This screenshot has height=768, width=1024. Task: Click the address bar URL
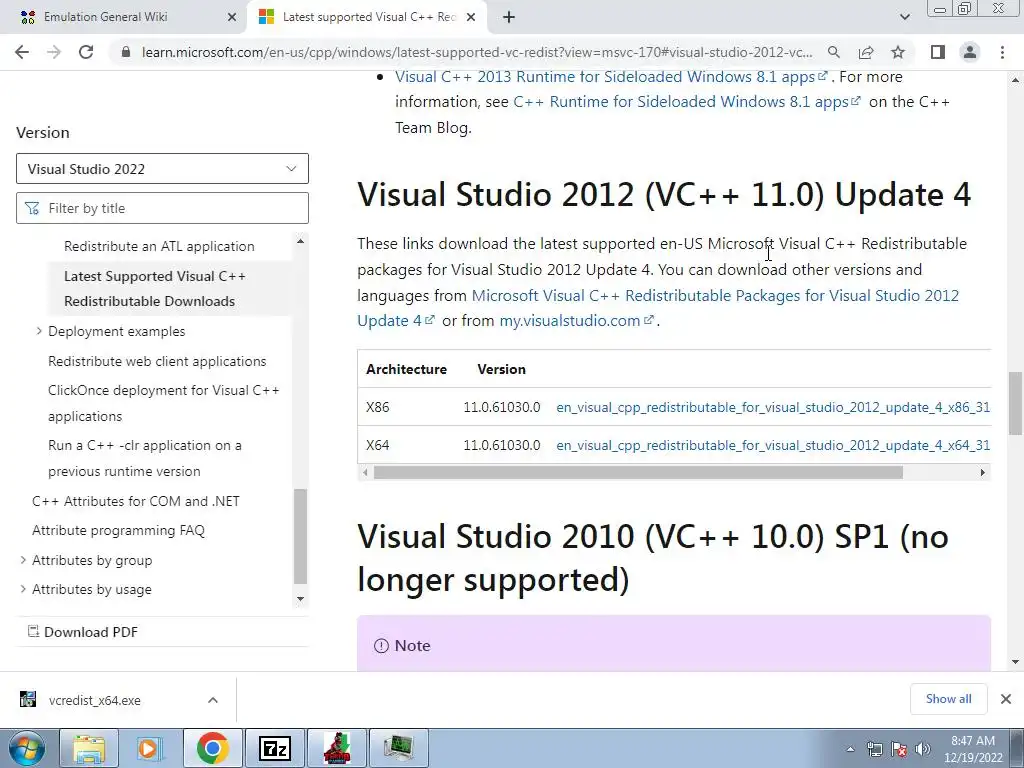point(477,52)
